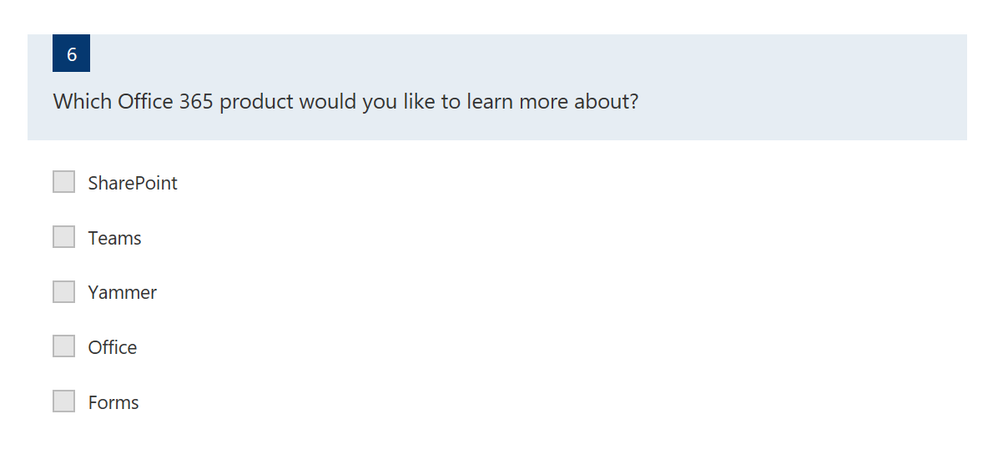Check the SharePoint checkbox
998x455 pixels.
point(64,181)
